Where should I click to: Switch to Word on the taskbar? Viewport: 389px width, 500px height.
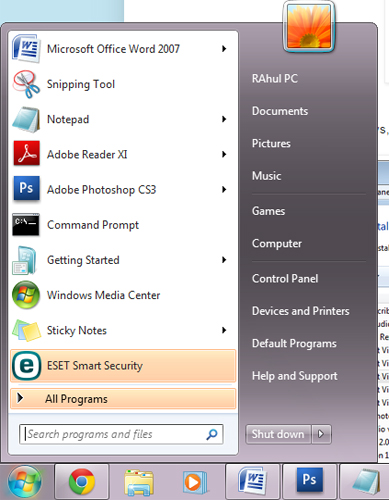(252, 482)
